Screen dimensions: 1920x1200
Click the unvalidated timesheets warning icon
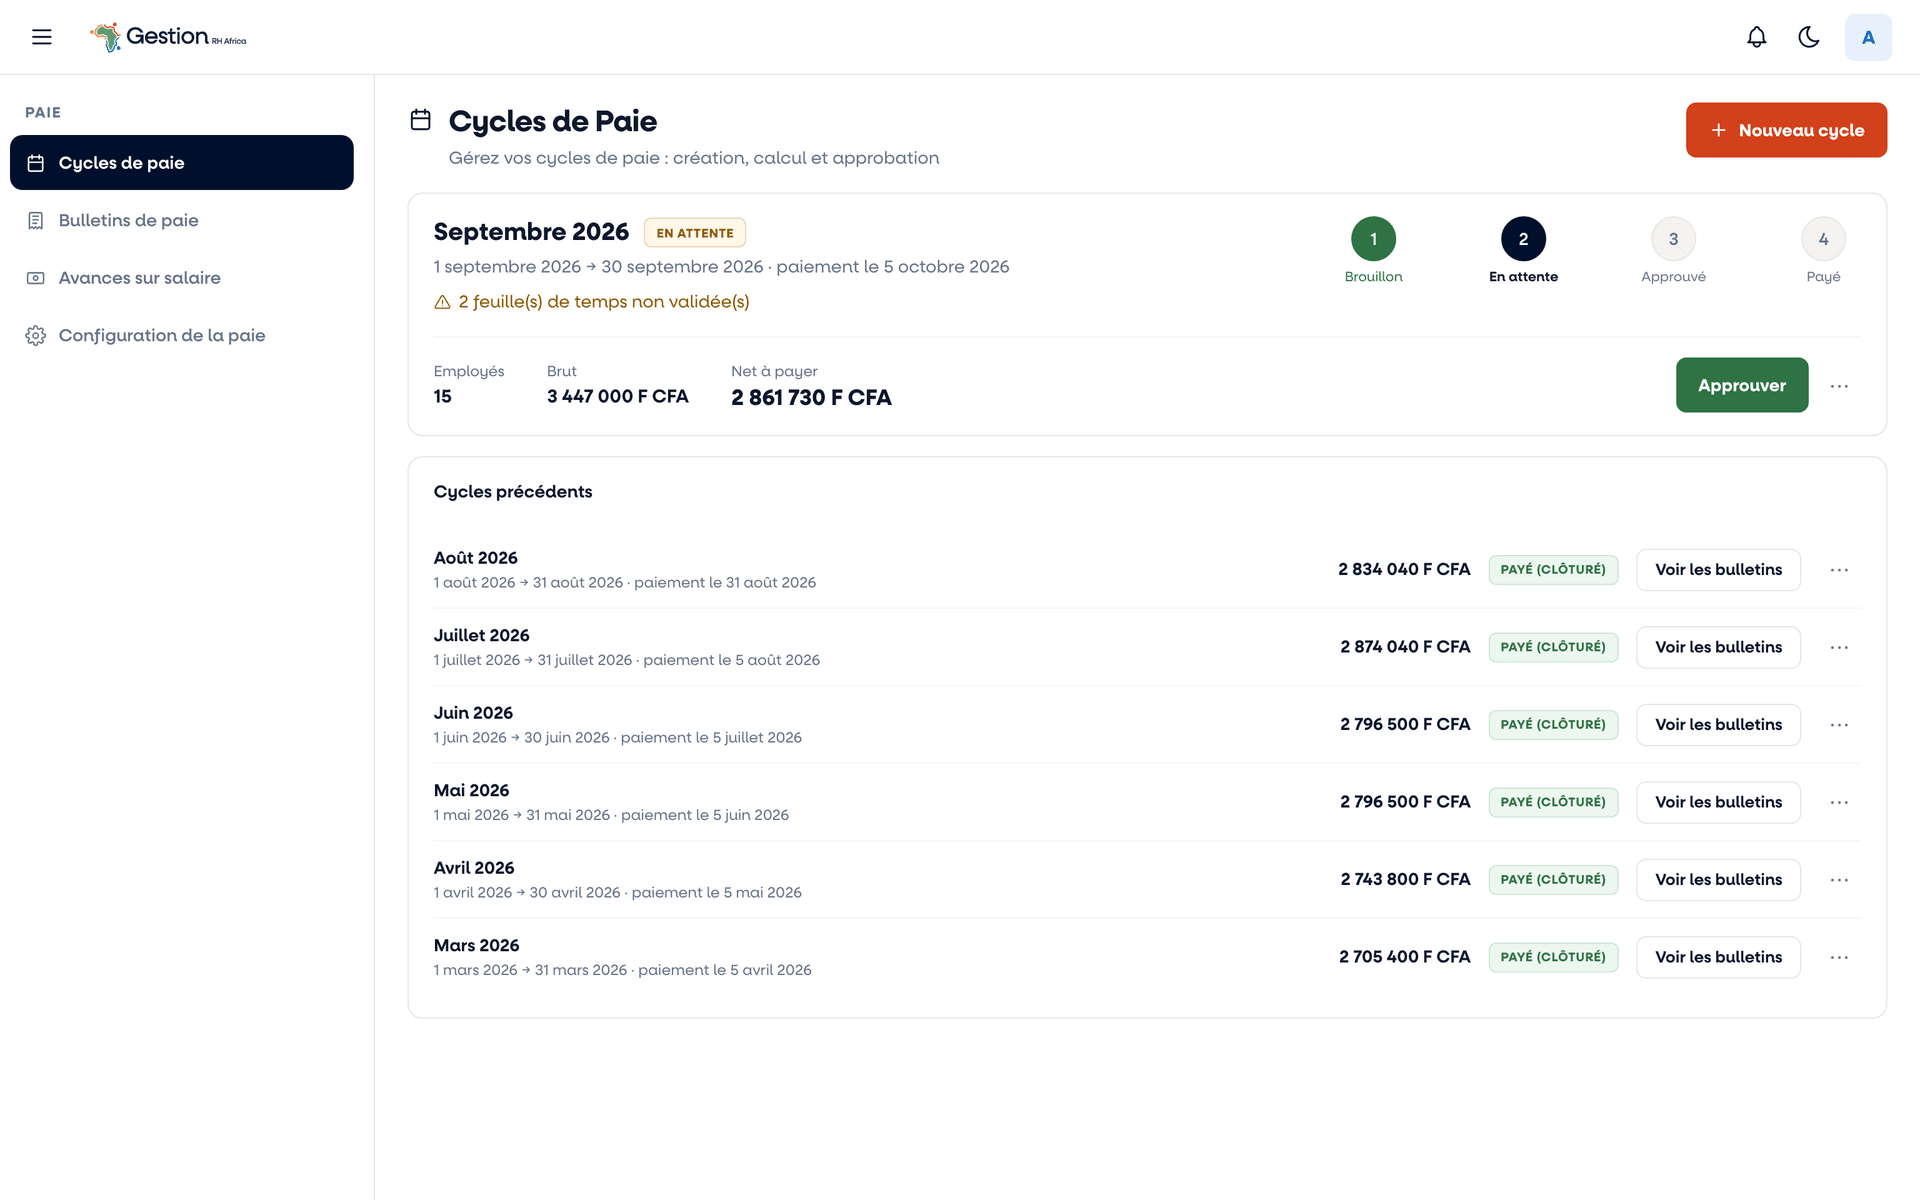click(x=442, y=302)
